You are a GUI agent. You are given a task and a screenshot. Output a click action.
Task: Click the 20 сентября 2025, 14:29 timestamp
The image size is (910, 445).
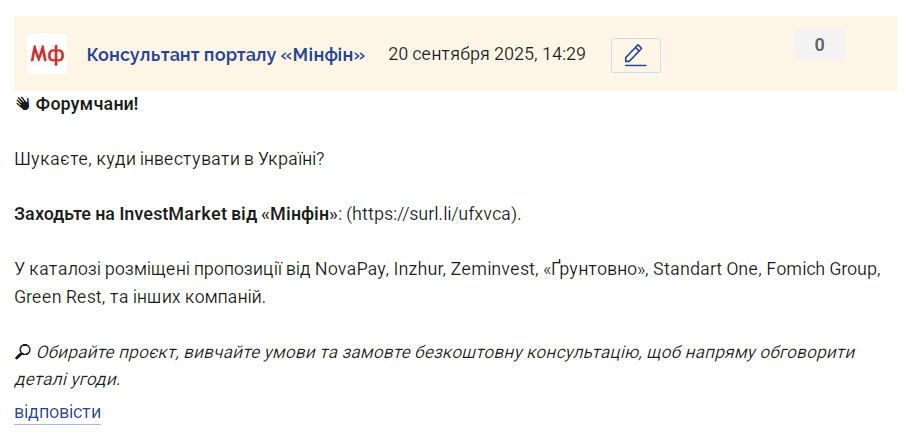pos(487,55)
